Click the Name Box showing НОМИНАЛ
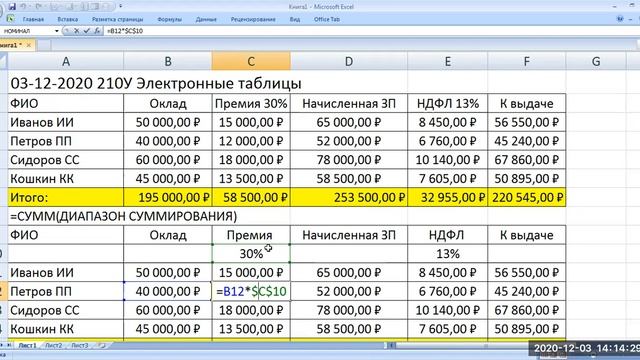The height and width of the screenshot is (360, 640). point(28,31)
